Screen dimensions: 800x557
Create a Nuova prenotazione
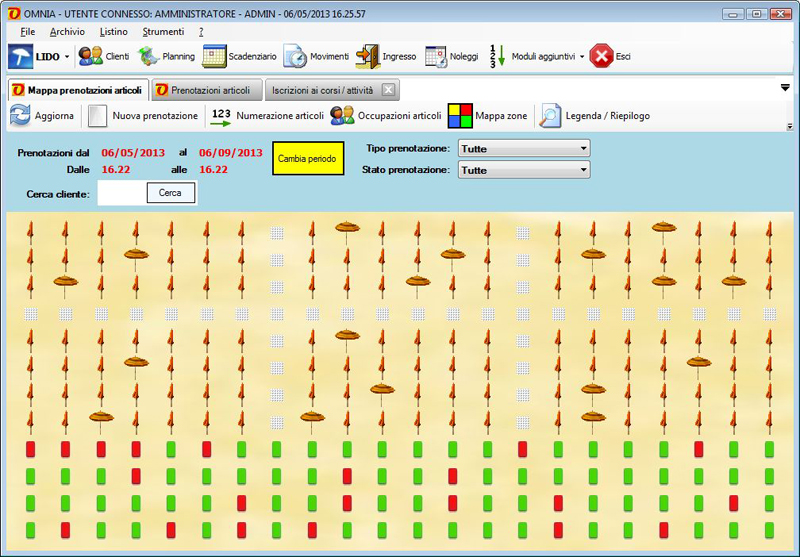pyautogui.click(x=143, y=116)
